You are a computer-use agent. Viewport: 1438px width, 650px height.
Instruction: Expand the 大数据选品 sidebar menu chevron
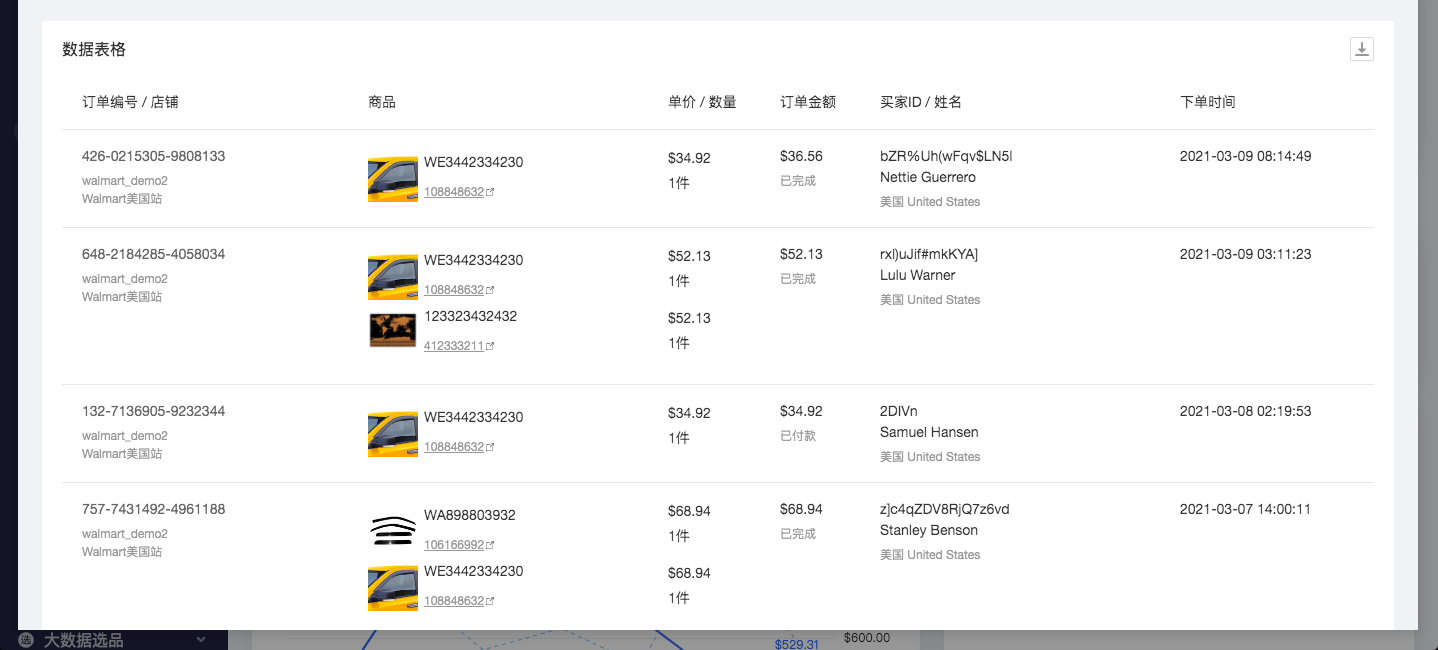(x=201, y=640)
